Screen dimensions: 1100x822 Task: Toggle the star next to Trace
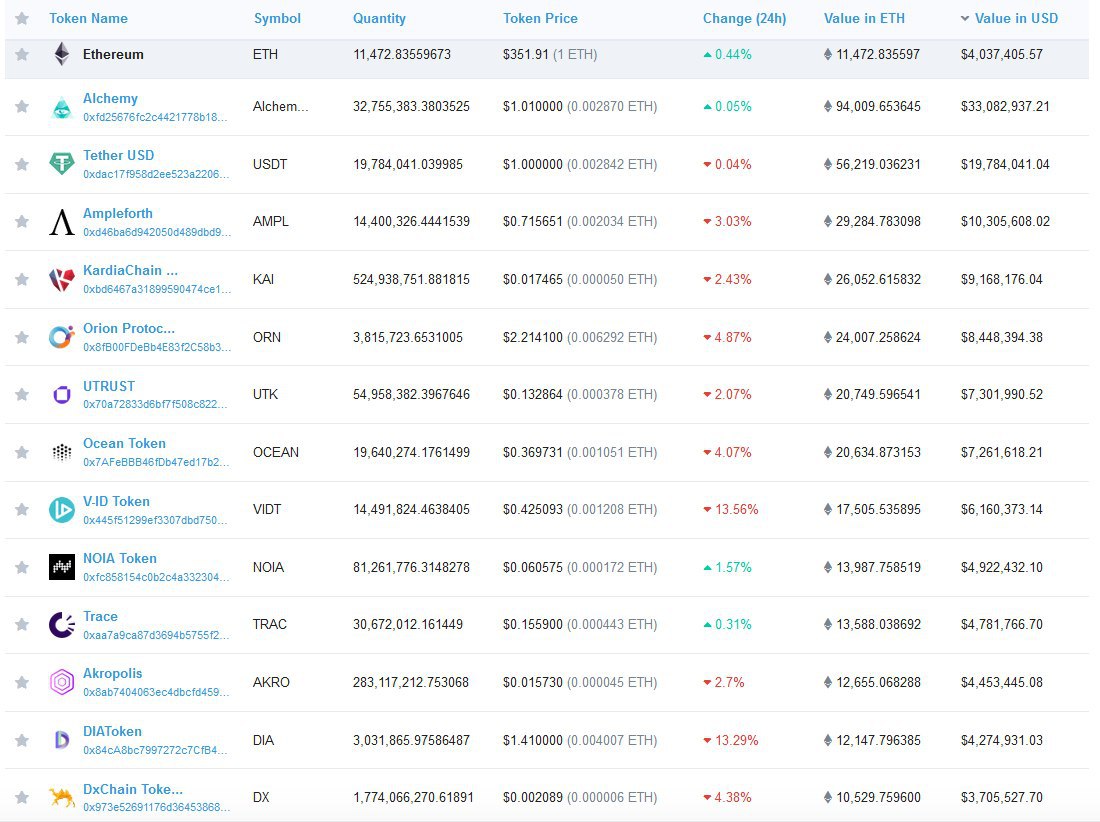coord(22,624)
